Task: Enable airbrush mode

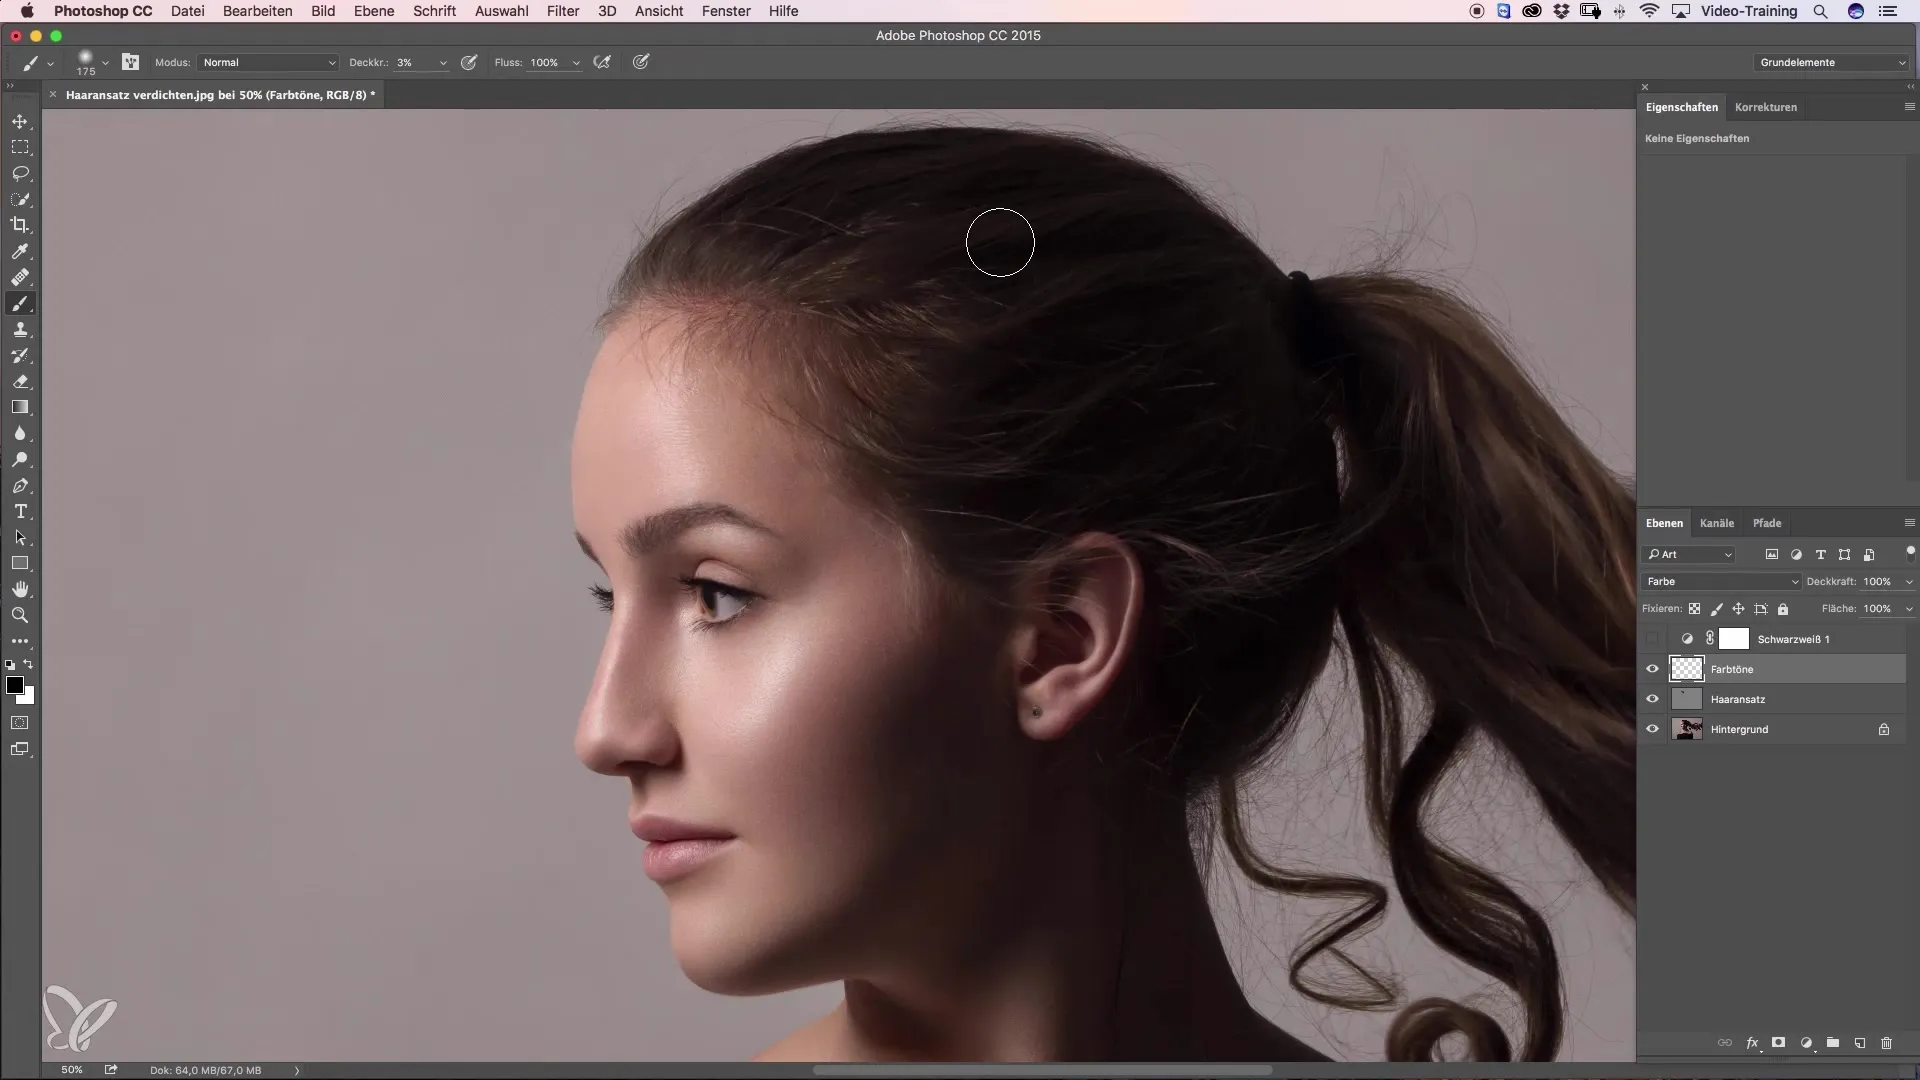Action: 602,62
